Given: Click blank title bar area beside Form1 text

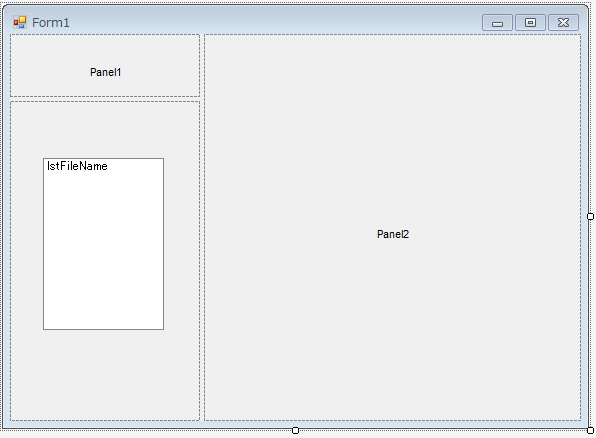Looking at the screenshot, I should pos(274,22).
